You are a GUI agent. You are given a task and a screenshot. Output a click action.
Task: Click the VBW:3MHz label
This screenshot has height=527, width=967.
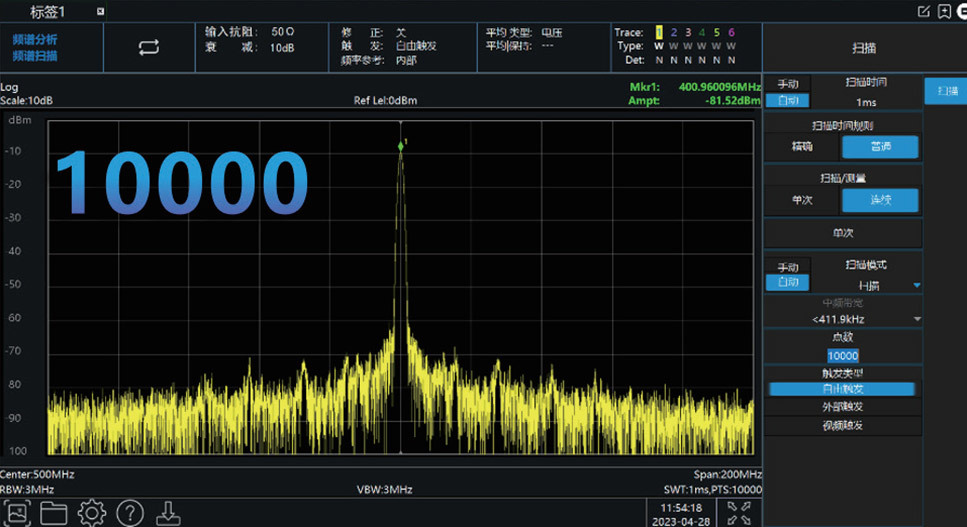pos(384,490)
